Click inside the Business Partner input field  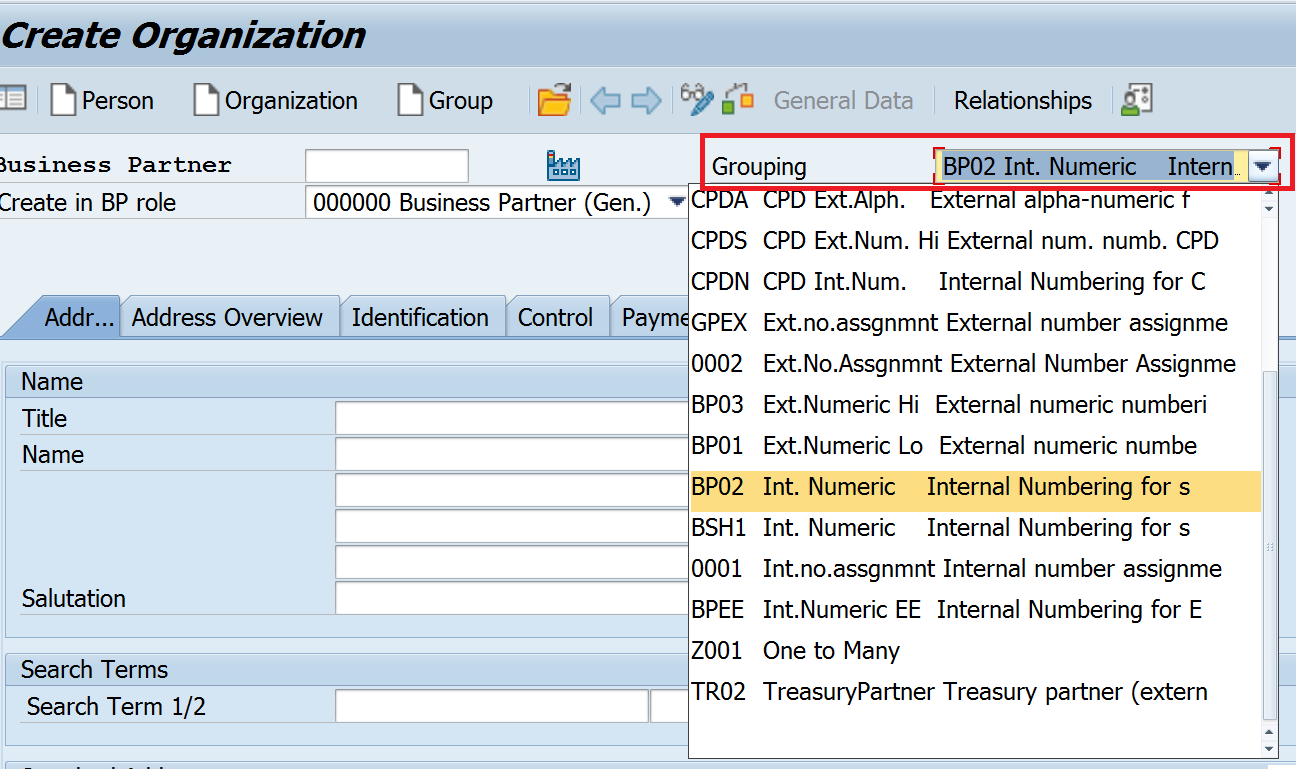pyautogui.click(x=387, y=165)
